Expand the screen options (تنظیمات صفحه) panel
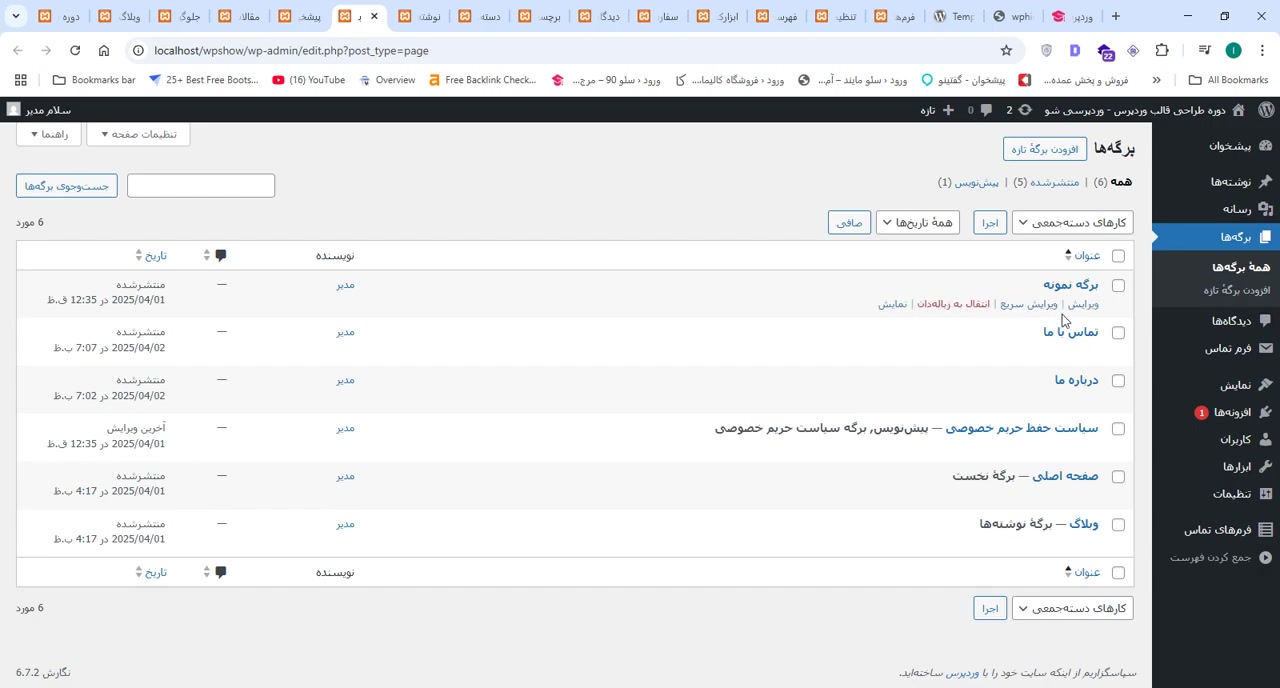 click(x=138, y=134)
